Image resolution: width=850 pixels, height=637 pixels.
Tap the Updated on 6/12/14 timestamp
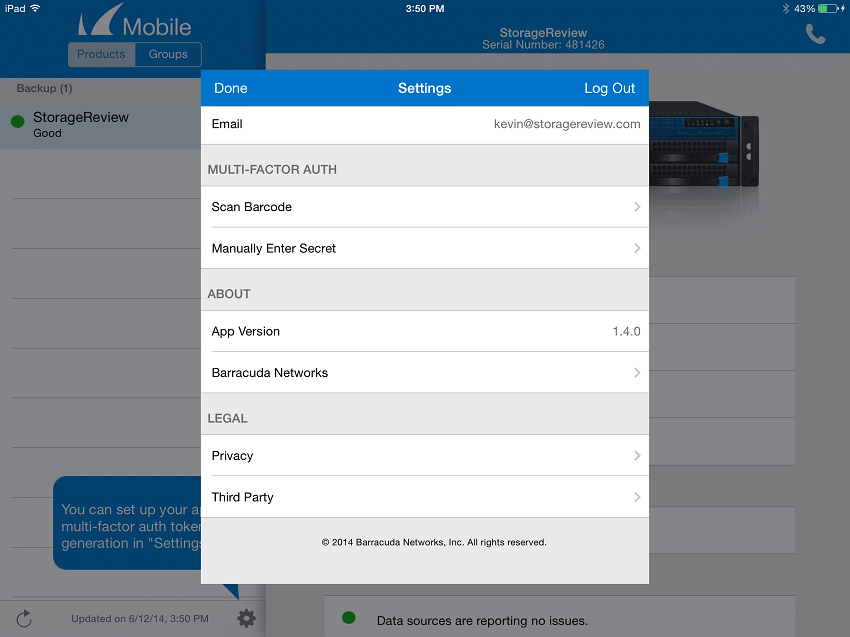140,619
